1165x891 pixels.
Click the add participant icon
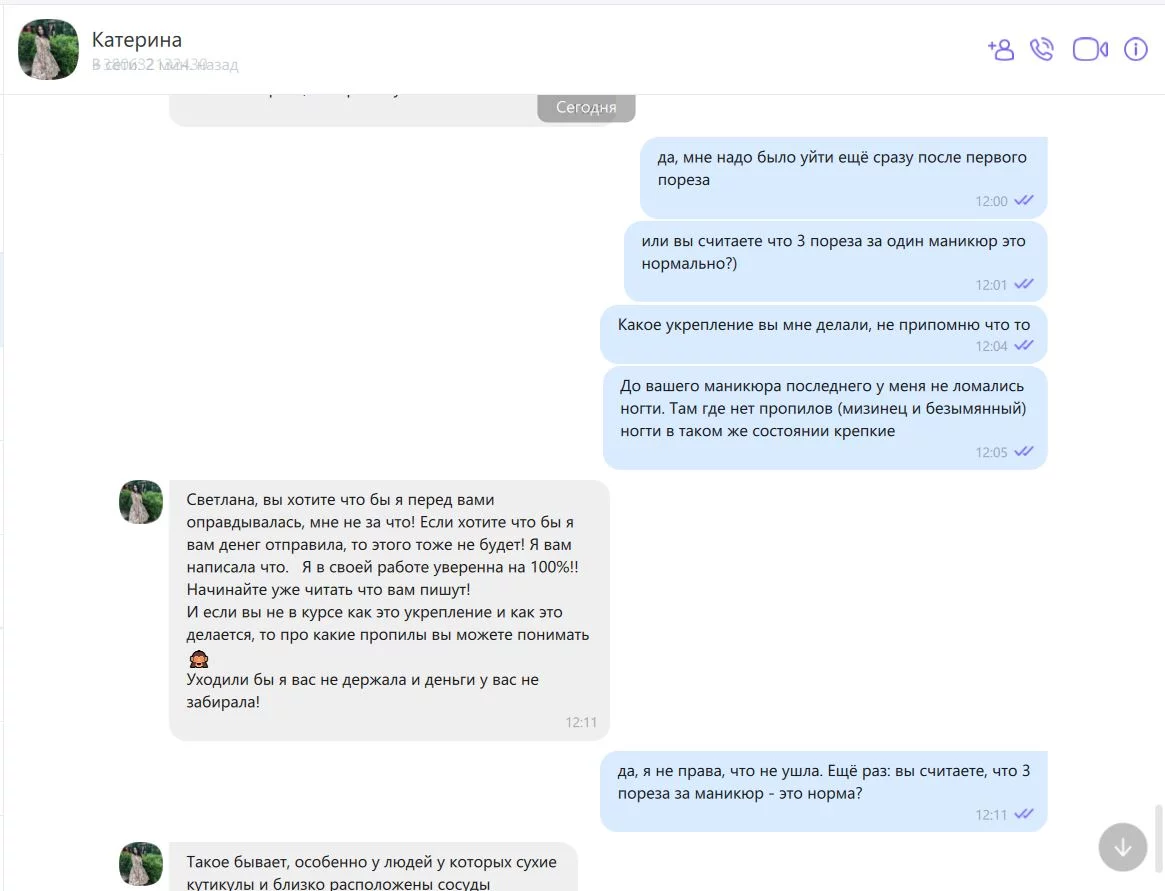pyautogui.click(x=1000, y=50)
